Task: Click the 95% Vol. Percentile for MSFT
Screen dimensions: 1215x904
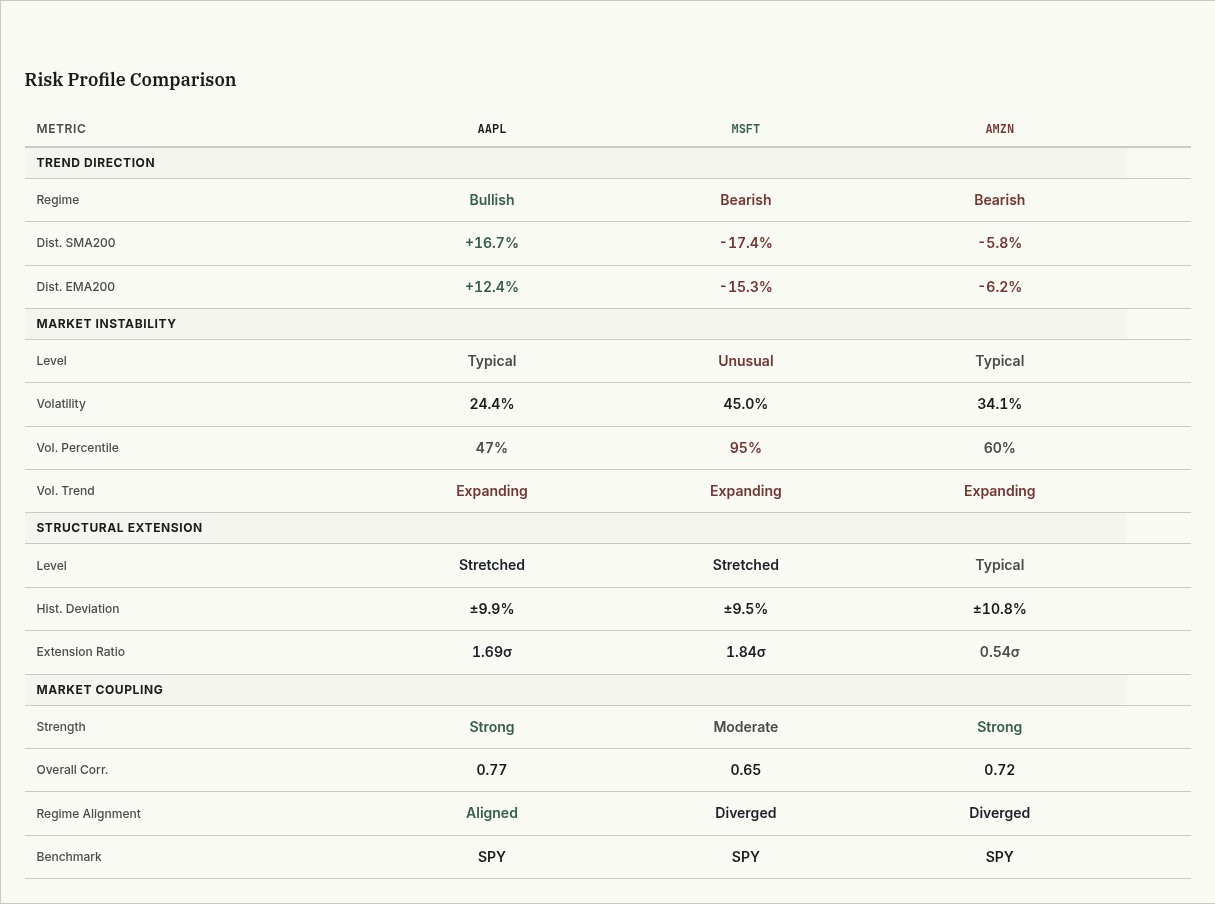Action: click(x=745, y=447)
